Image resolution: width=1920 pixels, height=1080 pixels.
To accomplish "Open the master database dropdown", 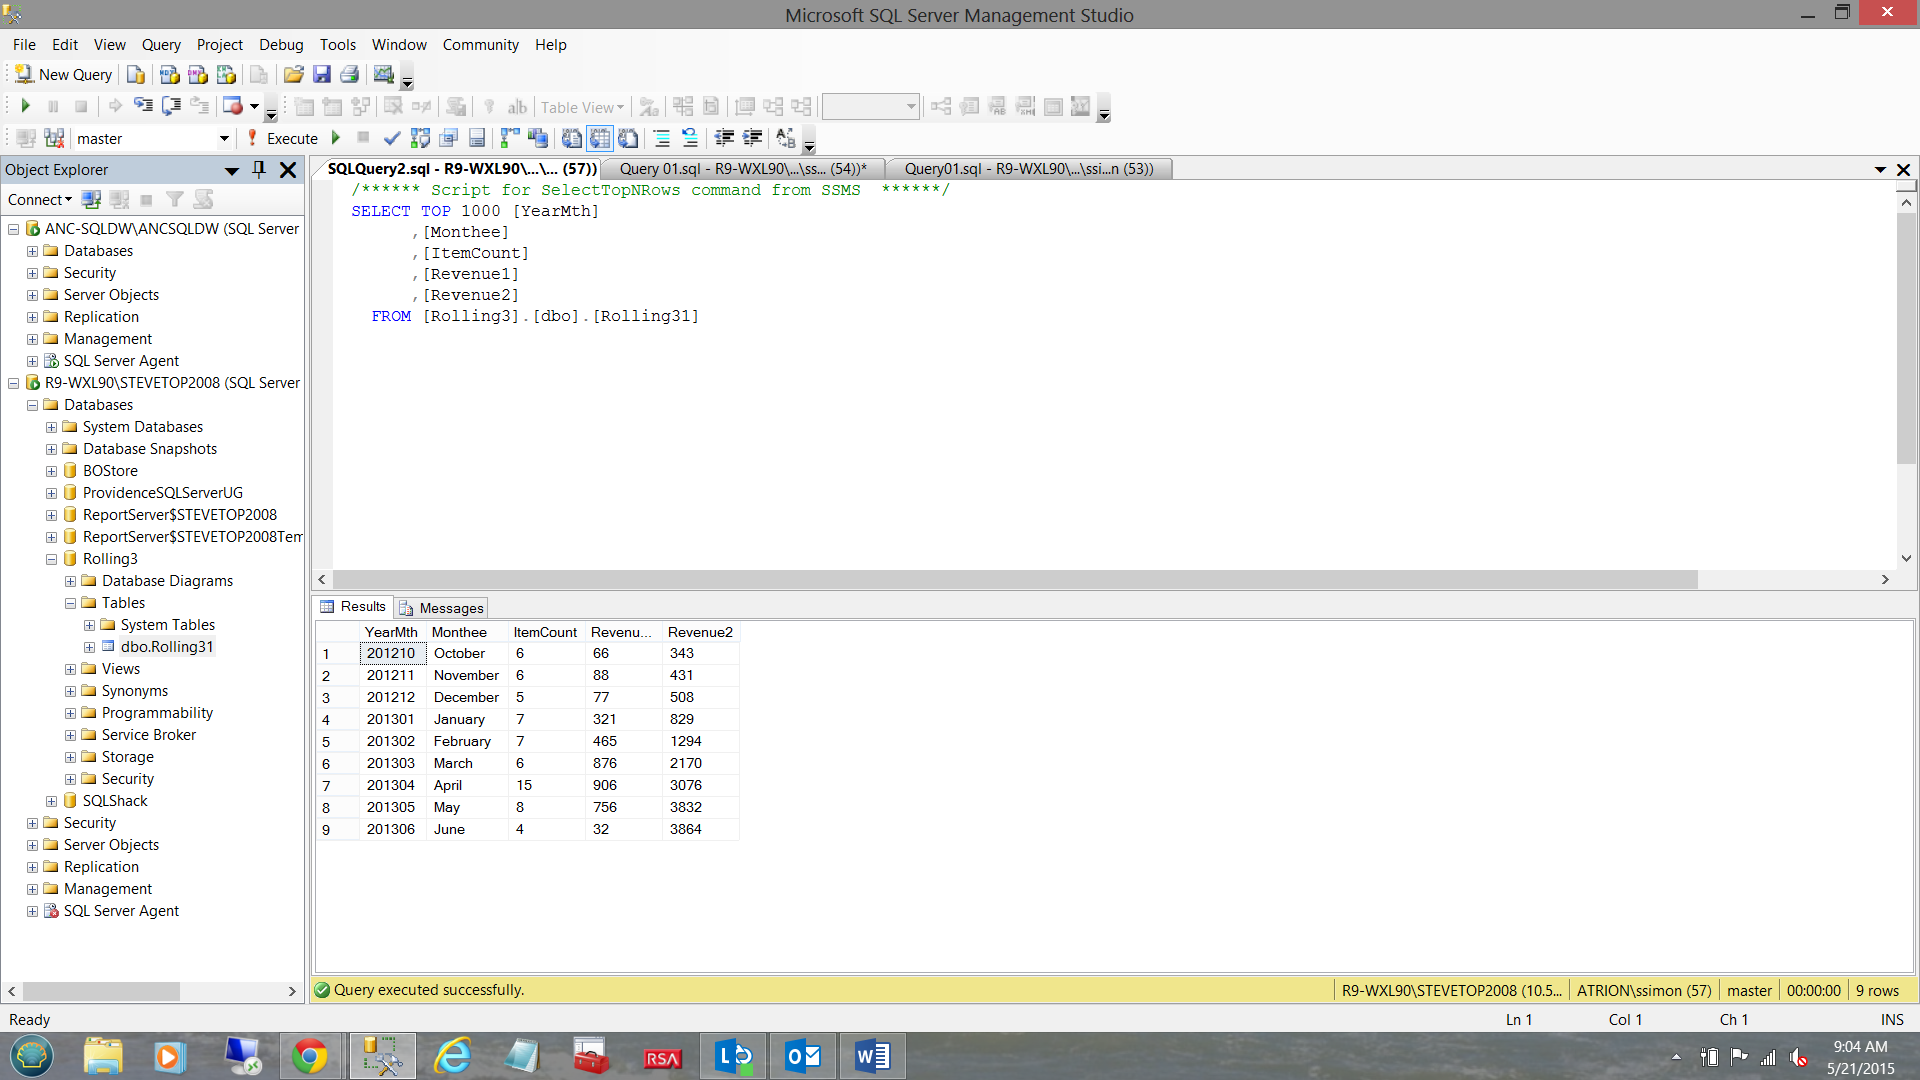I will coord(224,139).
